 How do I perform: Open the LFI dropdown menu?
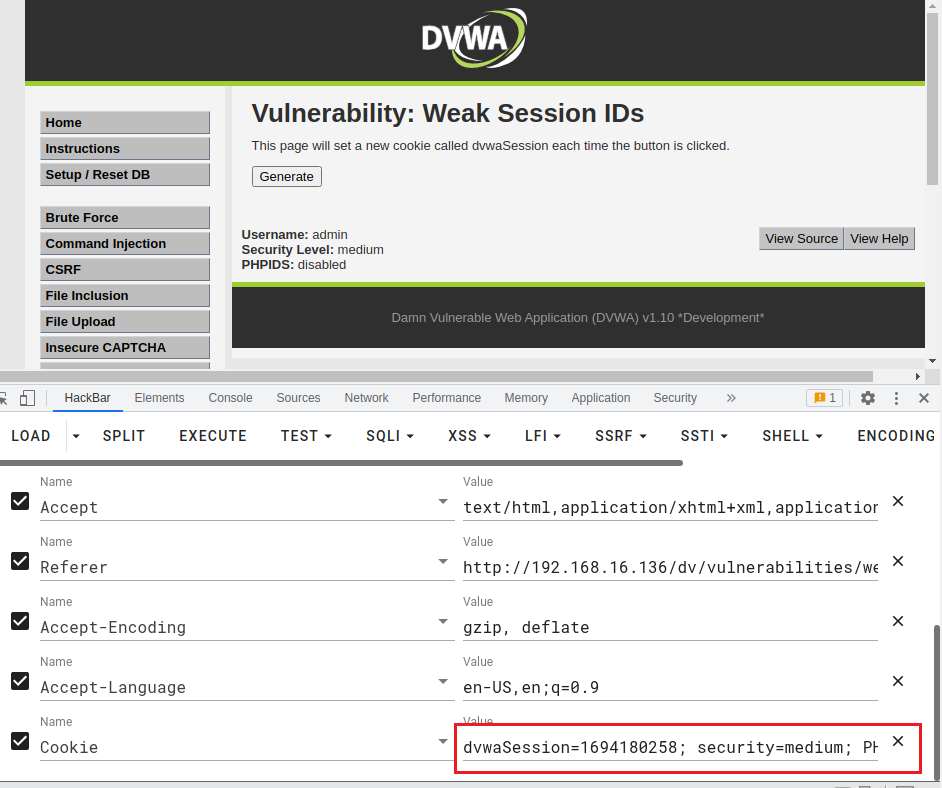click(x=542, y=436)
